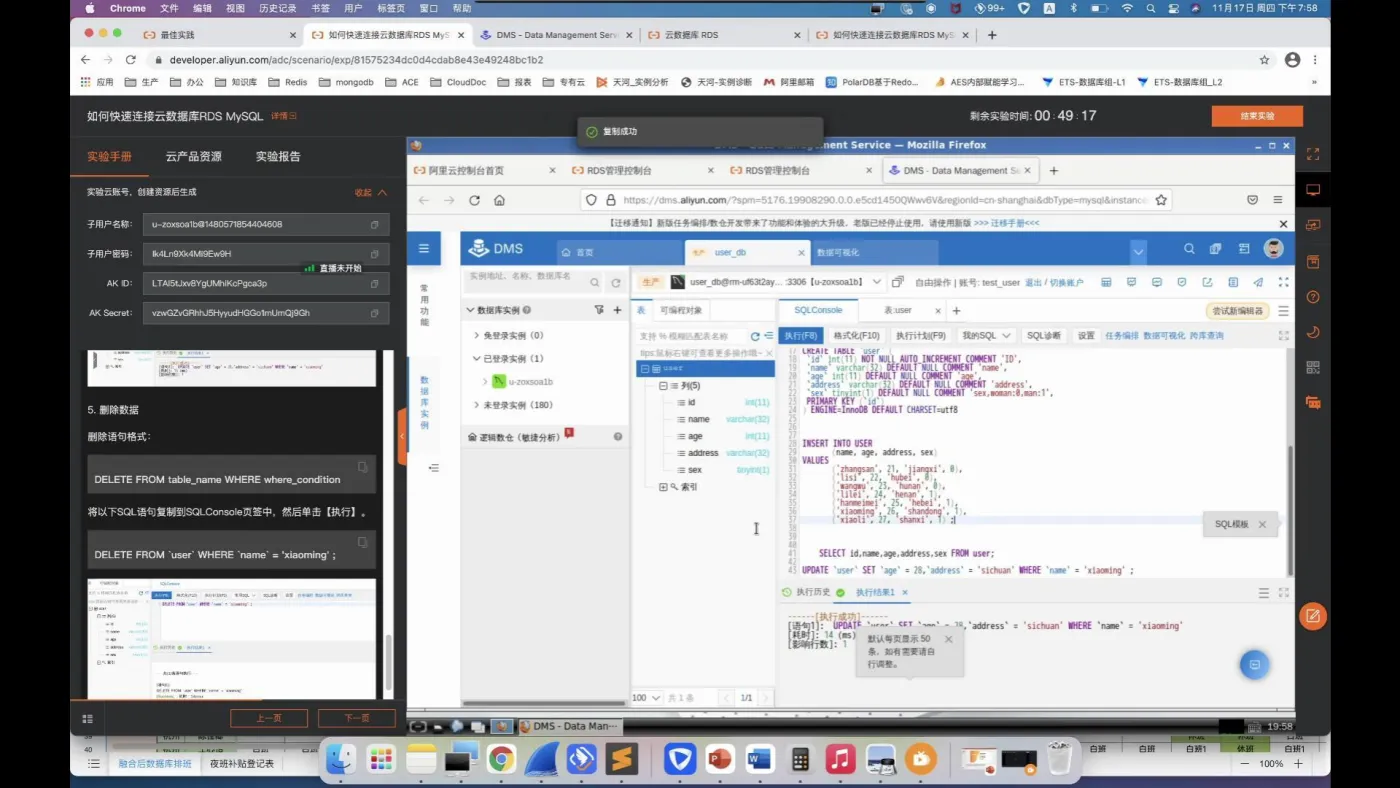Screen dimensions: 1400x788
Task: Expand the u-zoxsoa1b instance node
Action: [485, 381]
